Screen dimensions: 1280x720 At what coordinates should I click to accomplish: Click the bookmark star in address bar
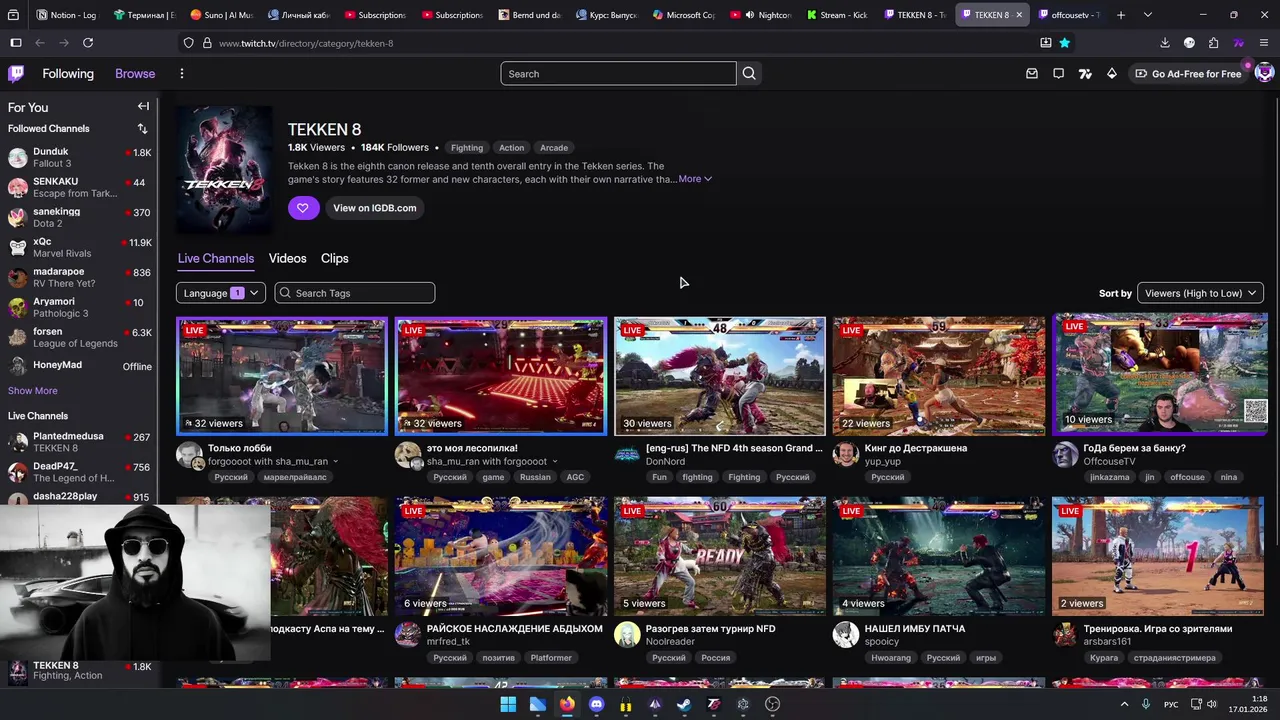click(x=1064, y=43)
